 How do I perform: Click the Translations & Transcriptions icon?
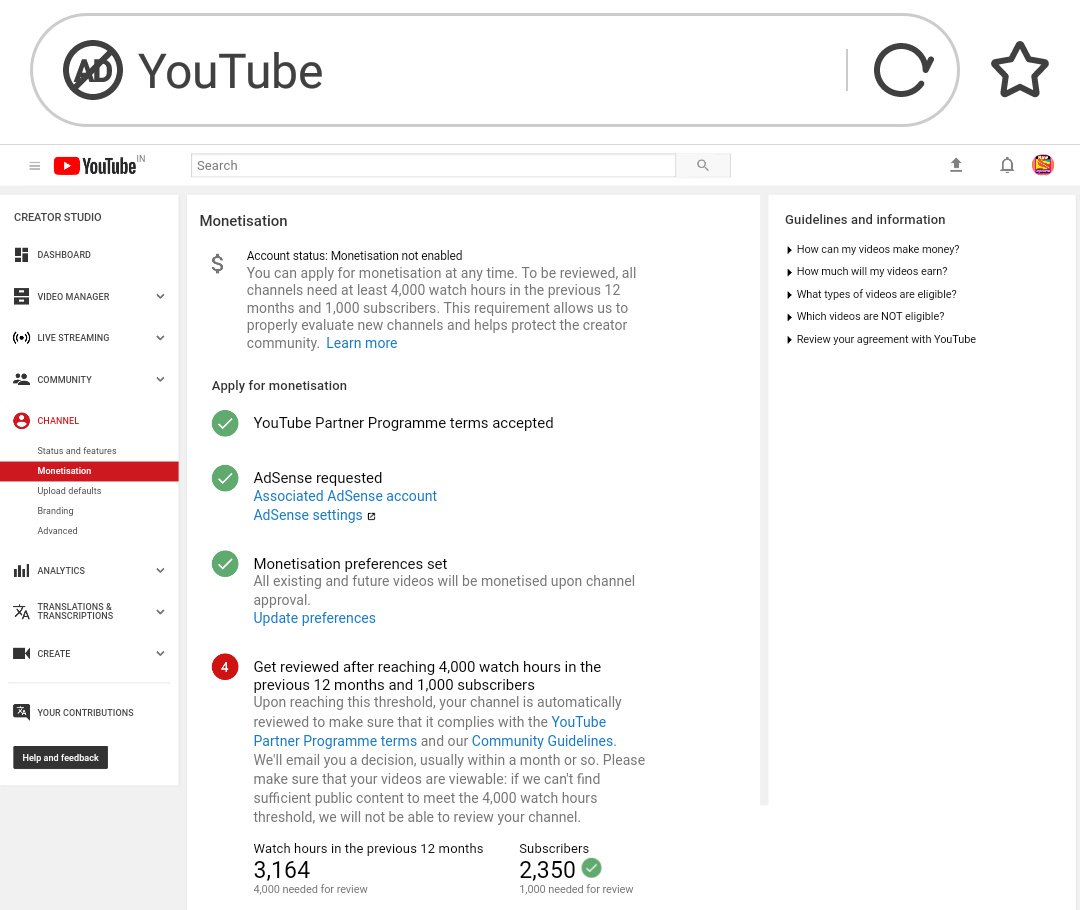click(x=21, y=612)
